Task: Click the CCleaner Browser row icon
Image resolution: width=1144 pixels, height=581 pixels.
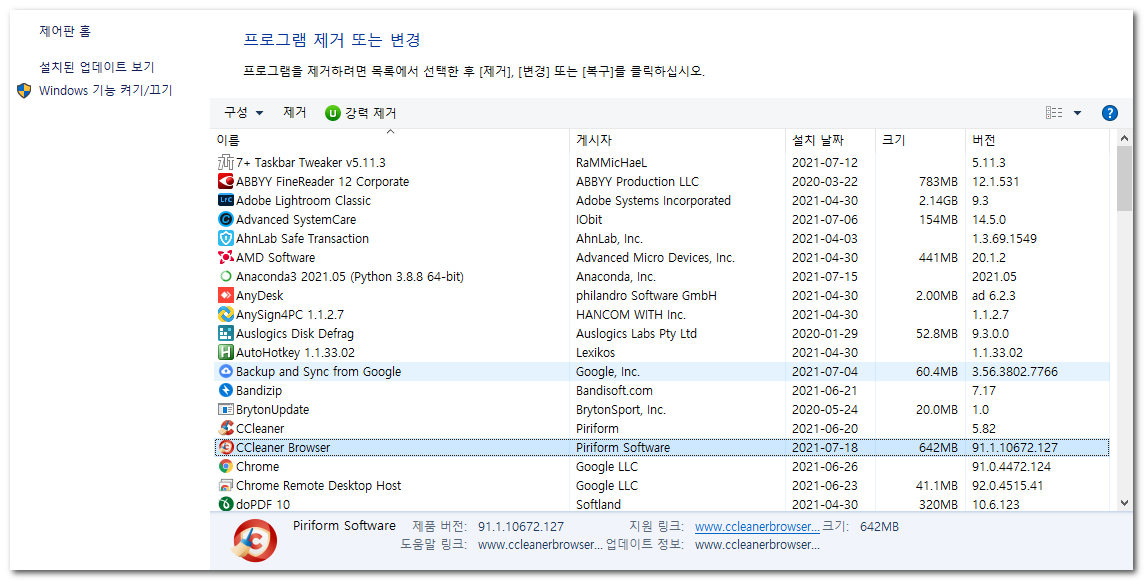Action: click(225, 447)
